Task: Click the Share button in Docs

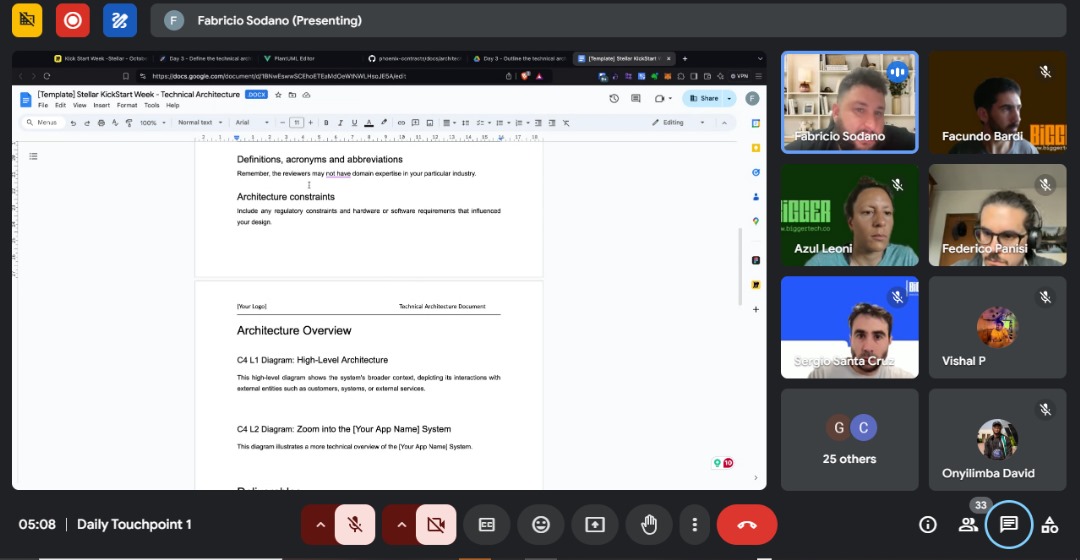Action: 704,98
